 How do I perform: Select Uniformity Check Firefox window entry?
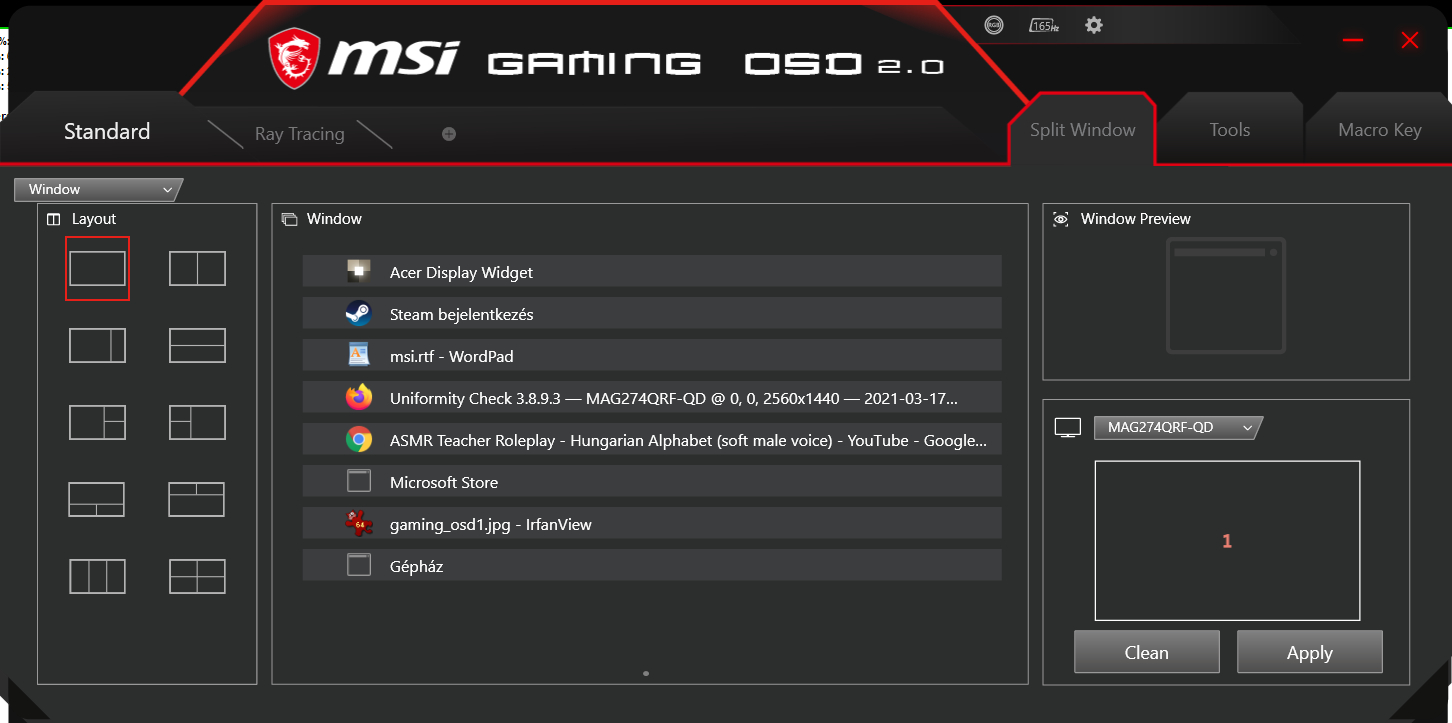(x=652, y=398)
